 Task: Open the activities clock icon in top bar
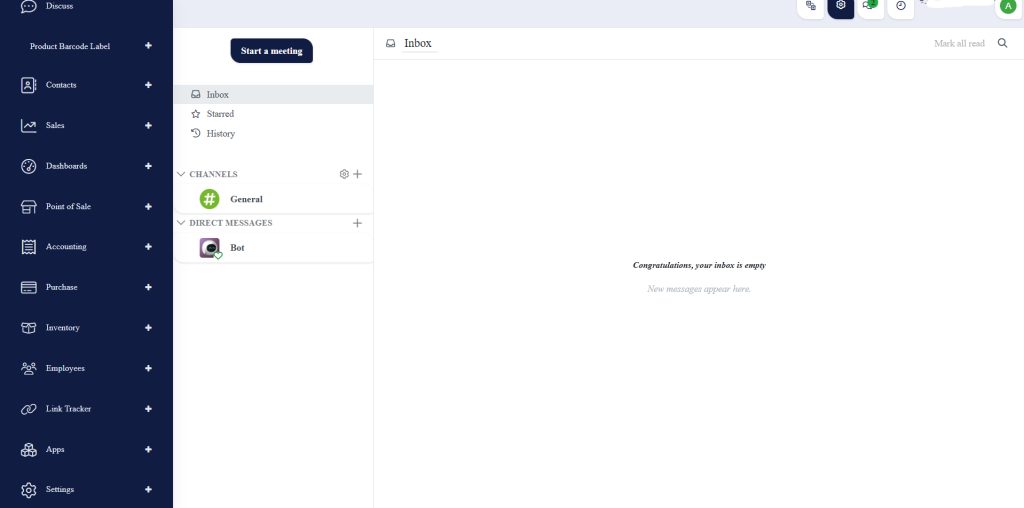(901, 6)
